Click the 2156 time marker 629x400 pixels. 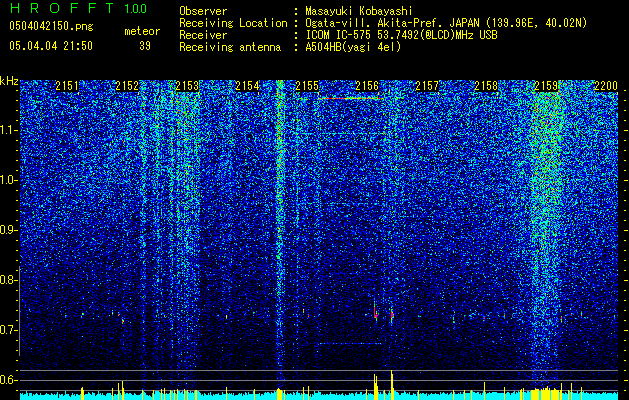pyautogui.click(x=367, y=86)
